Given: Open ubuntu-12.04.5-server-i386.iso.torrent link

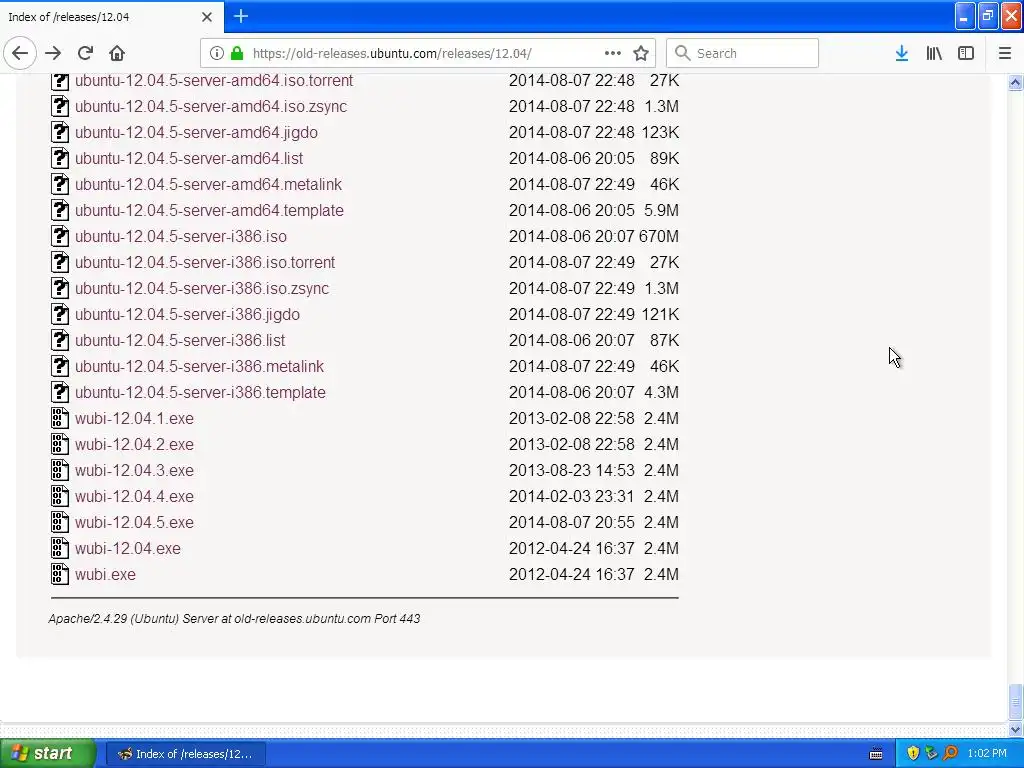Looking at the screenshot, I should coord(204,263).
